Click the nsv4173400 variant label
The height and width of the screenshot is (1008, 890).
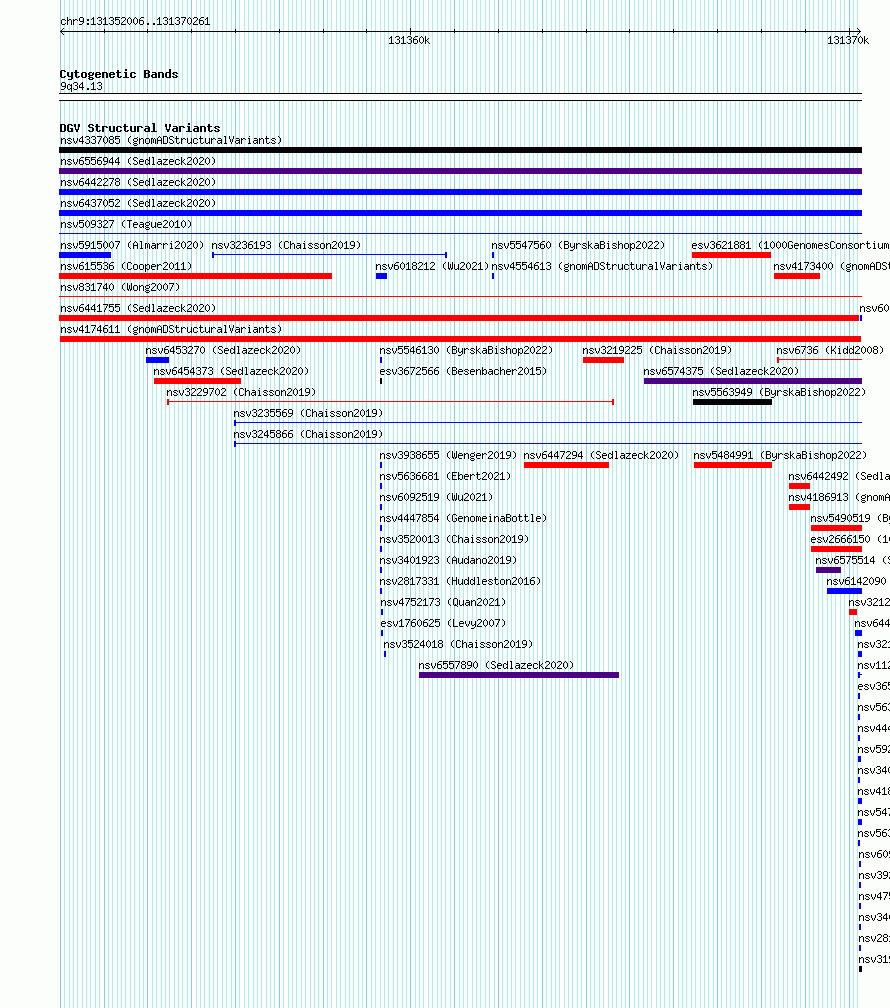831,266
